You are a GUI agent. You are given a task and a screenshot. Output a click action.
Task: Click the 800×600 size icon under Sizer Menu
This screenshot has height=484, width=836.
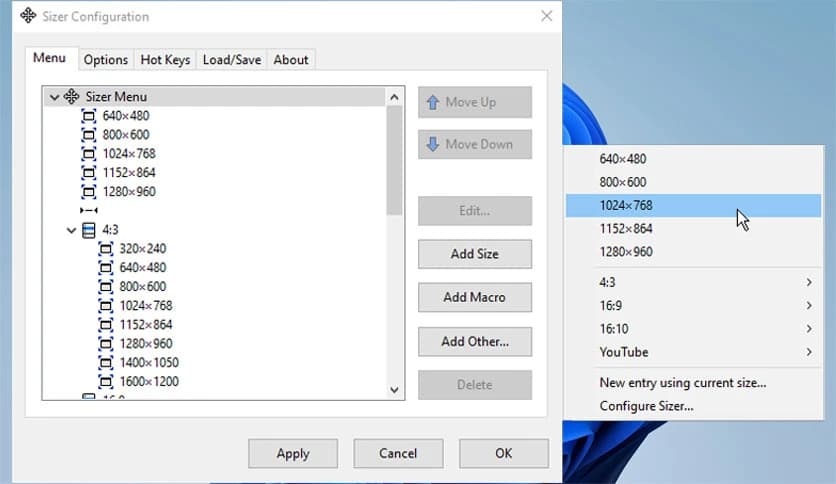89,135
